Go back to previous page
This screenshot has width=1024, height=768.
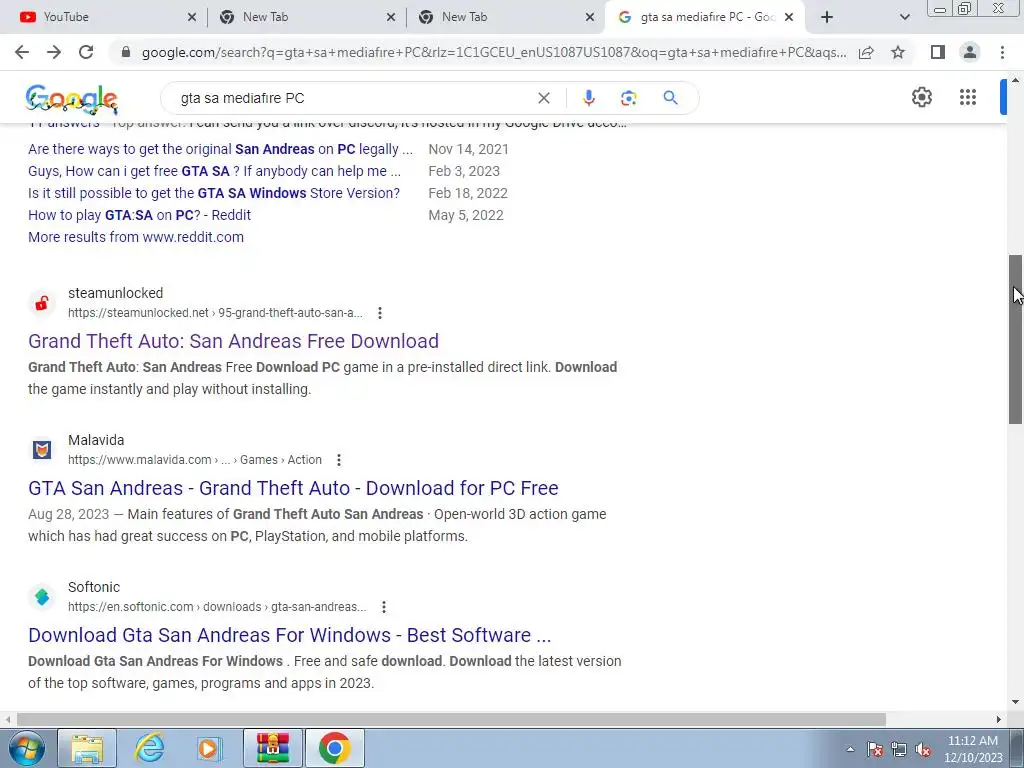(22, 52)
